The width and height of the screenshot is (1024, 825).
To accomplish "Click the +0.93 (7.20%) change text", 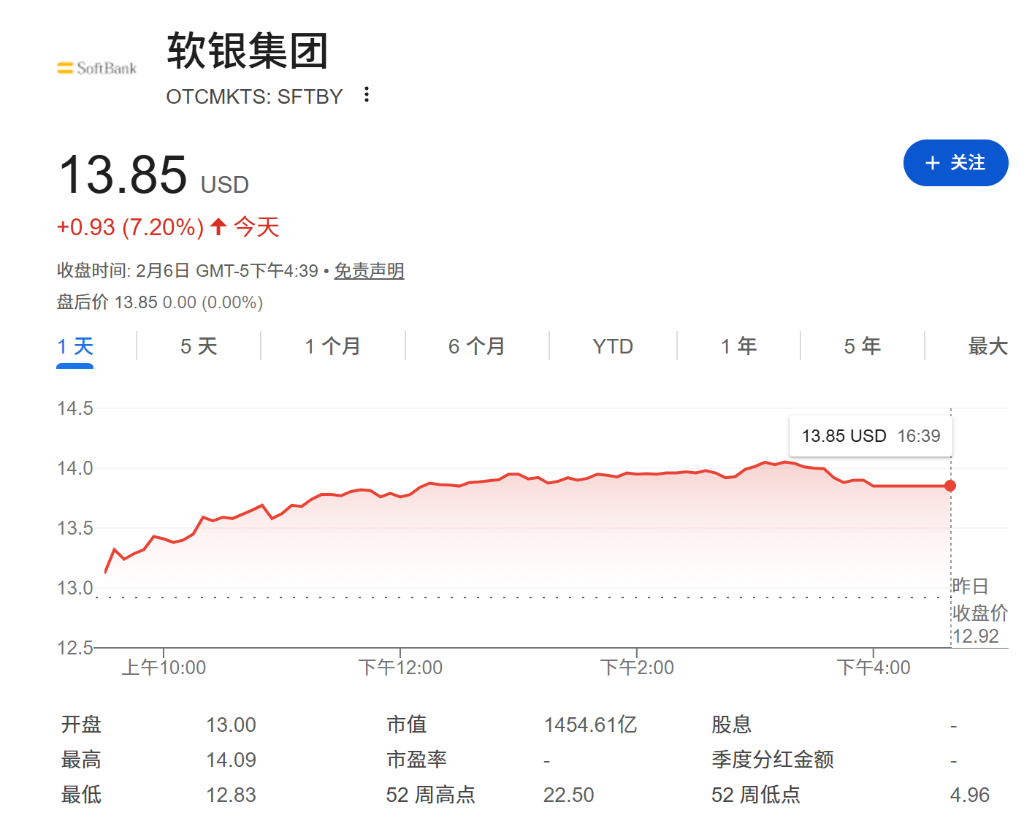I will pos(130,227).
